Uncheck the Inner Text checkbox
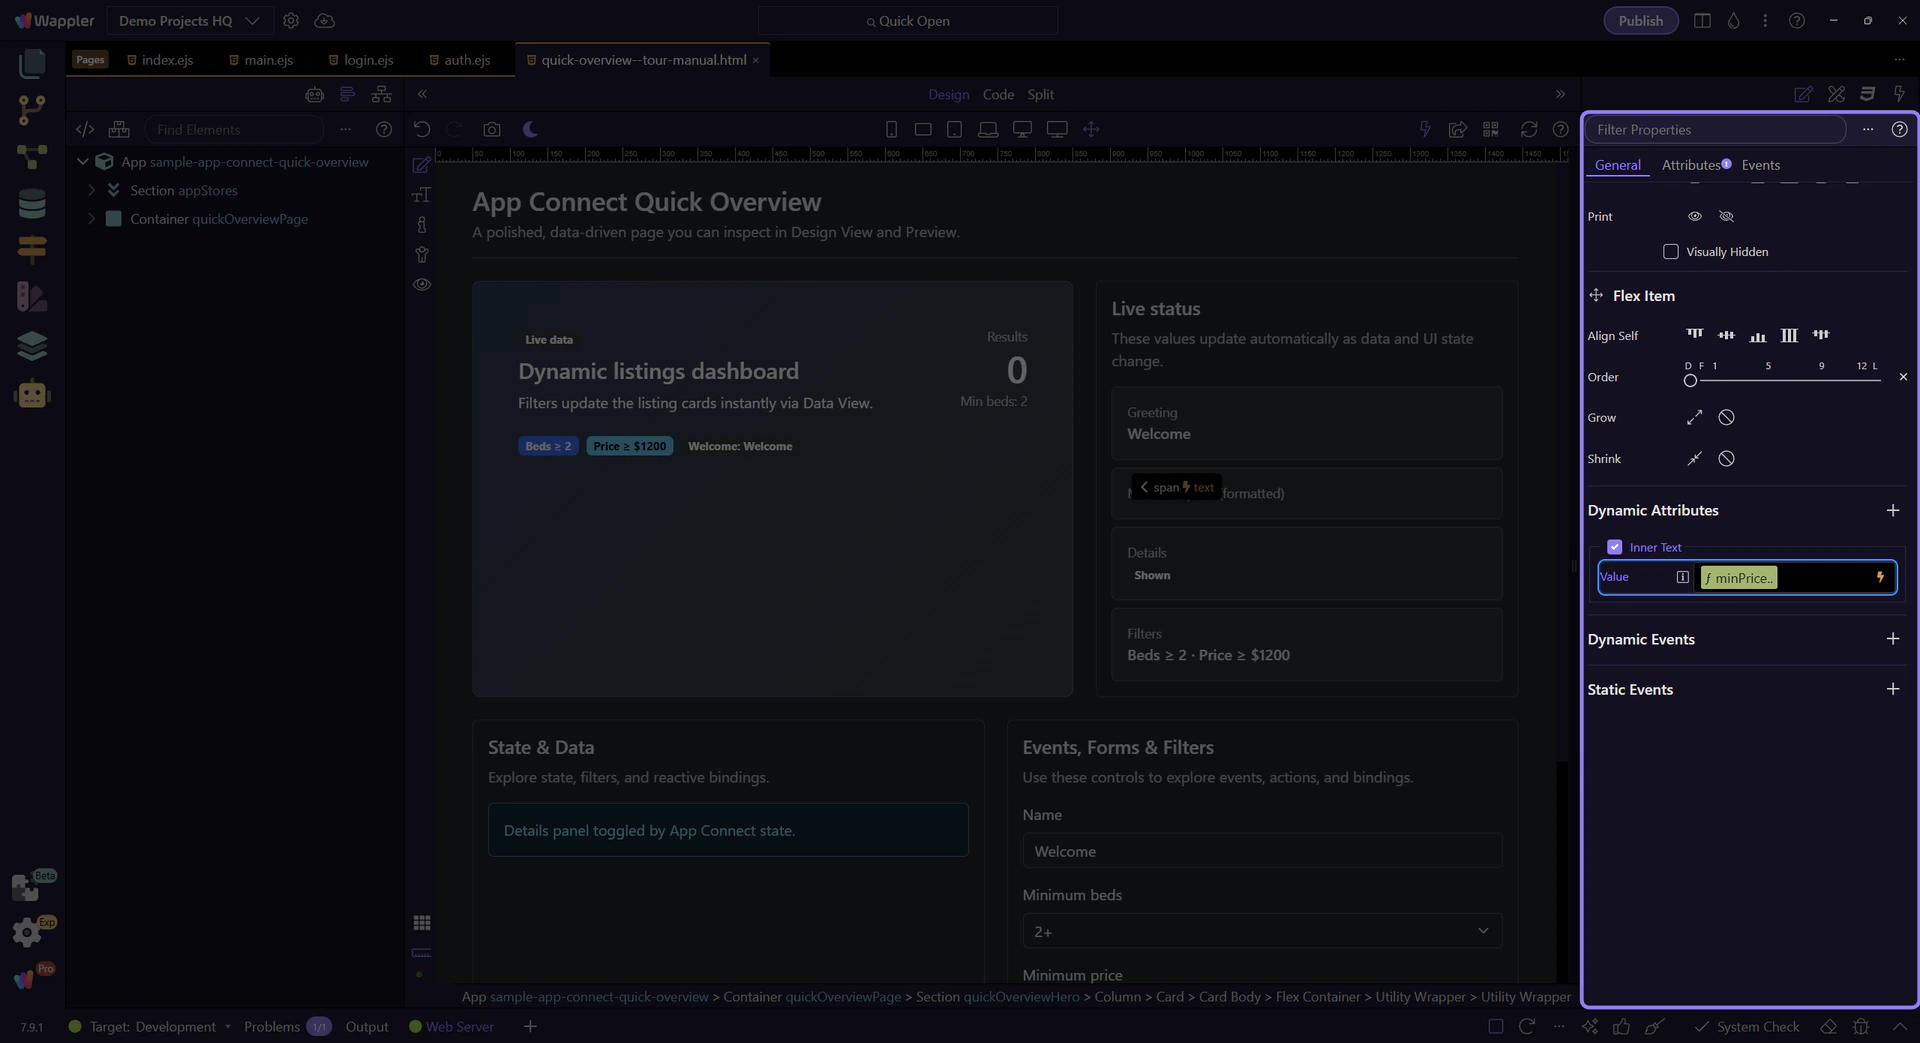The height and width of the screenshot is (1043, 1920). pos(1614,547)
